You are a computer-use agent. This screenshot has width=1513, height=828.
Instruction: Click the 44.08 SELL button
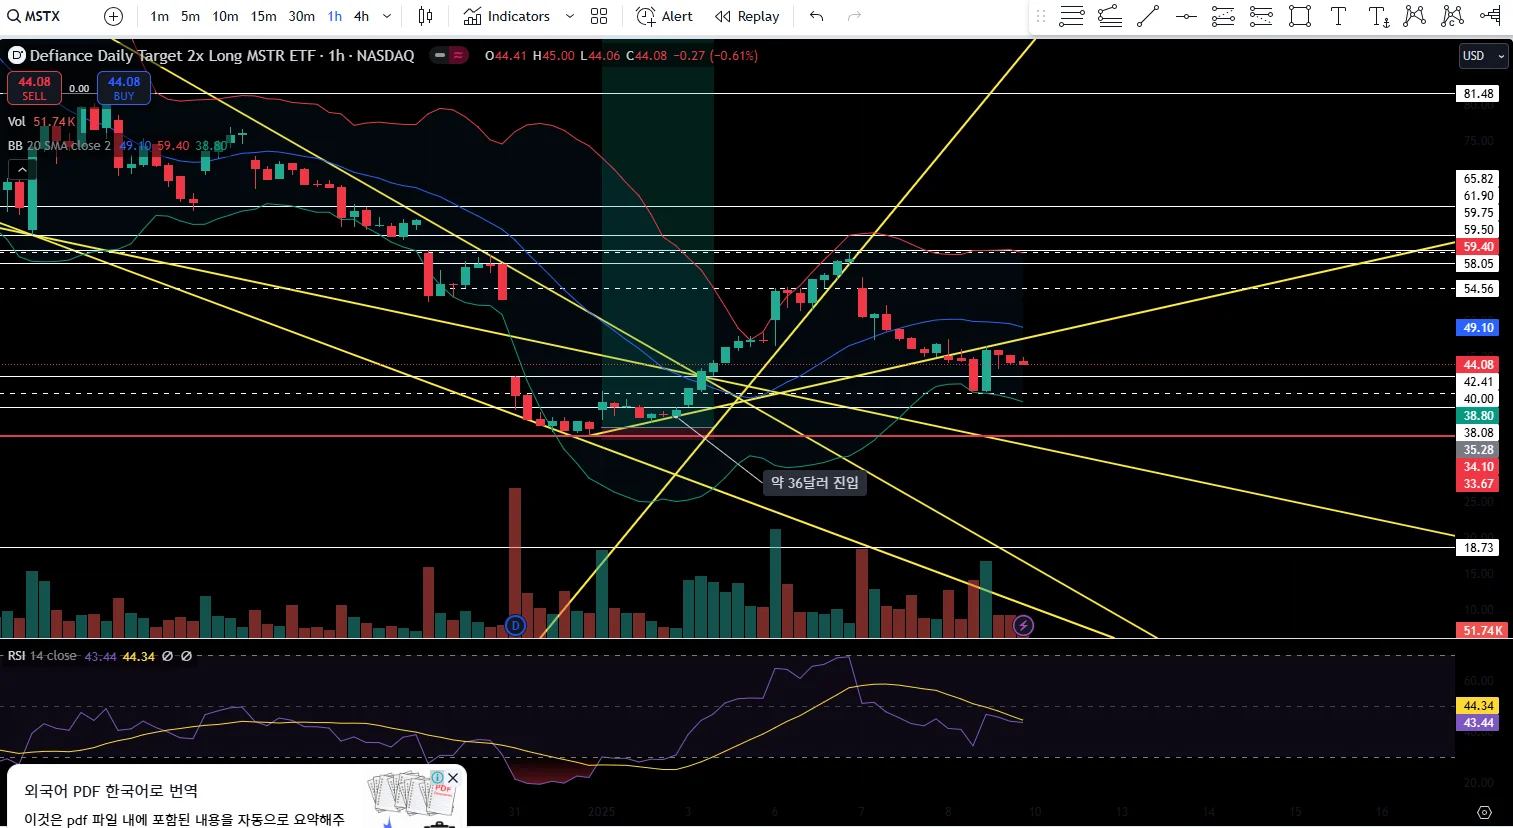click(x=34, y=88)
